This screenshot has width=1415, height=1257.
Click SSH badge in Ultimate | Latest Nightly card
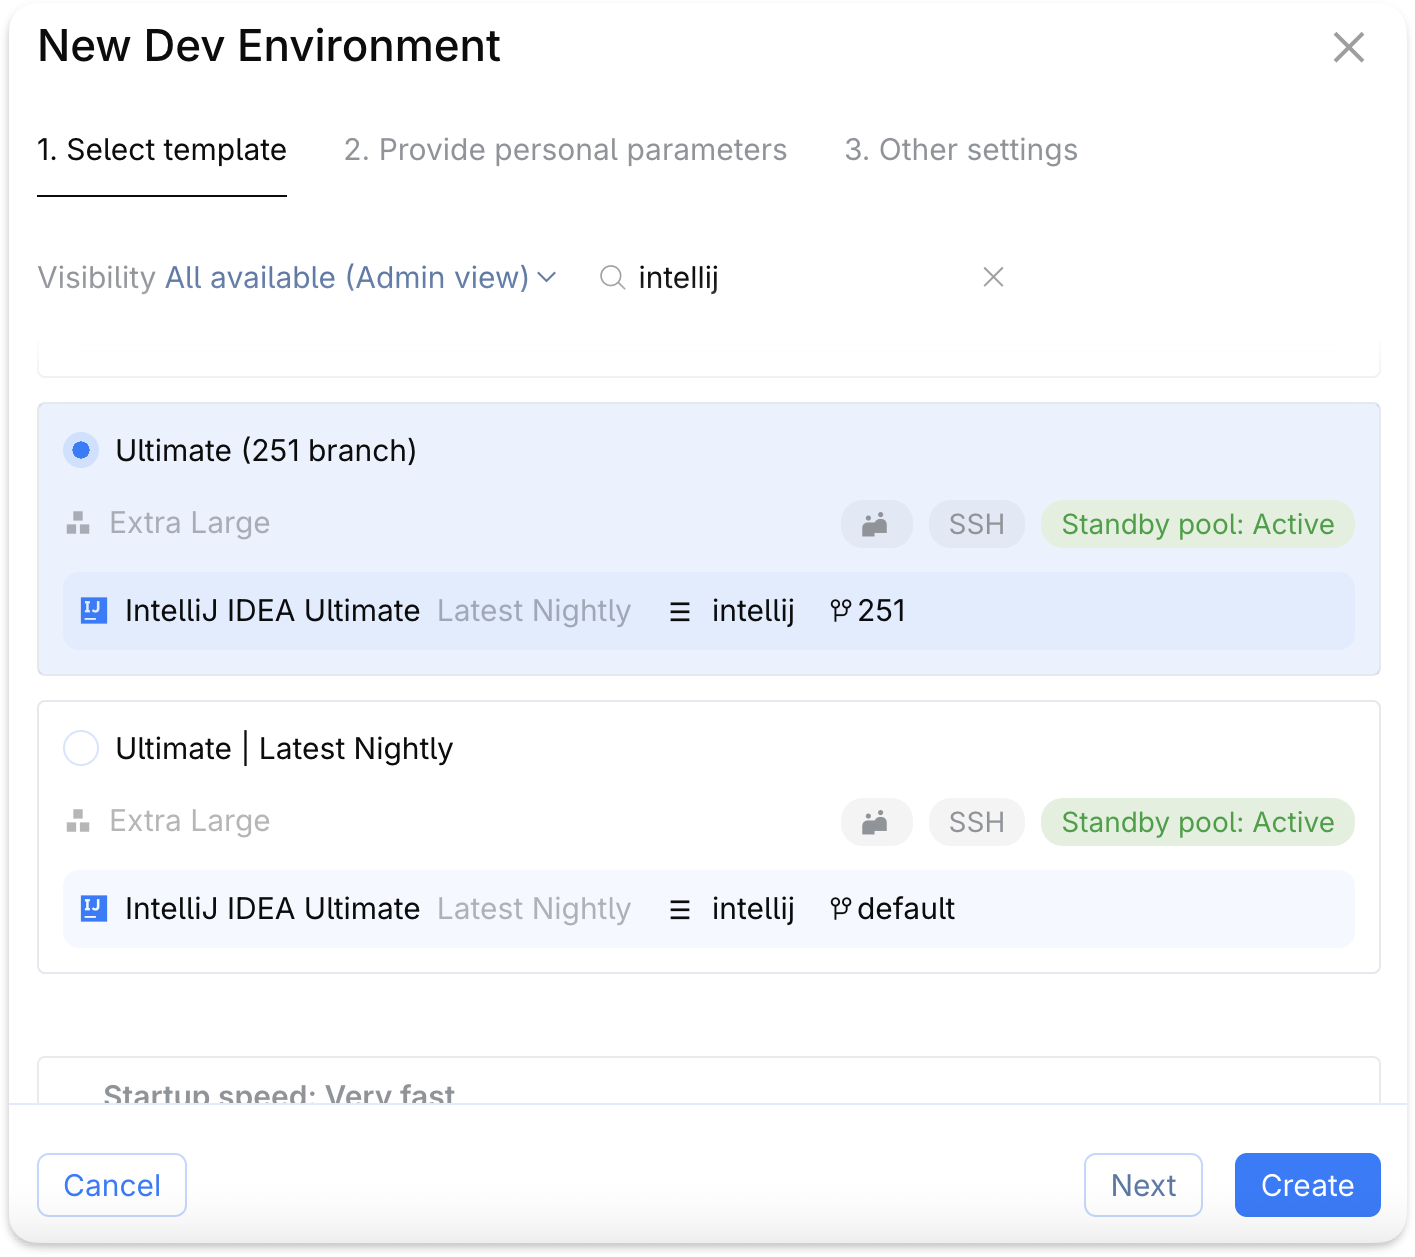[976, 822]
